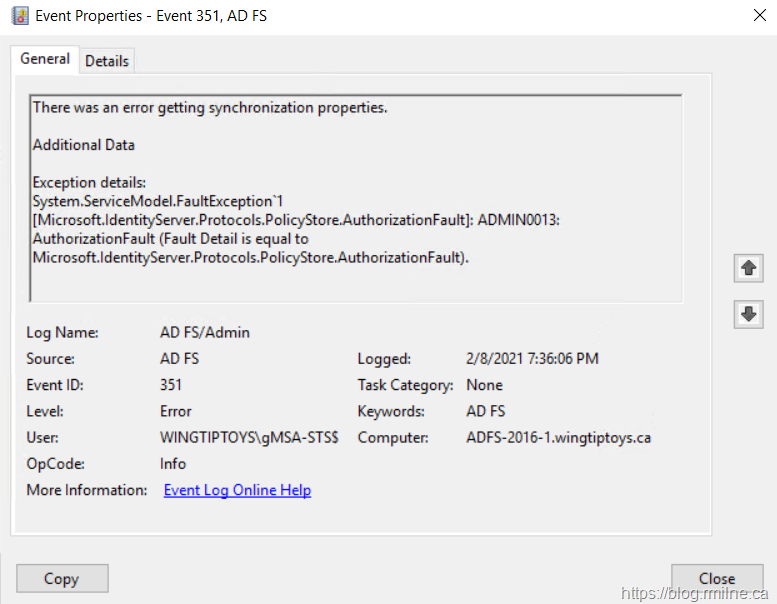Click the Computer value ADFS-2016-1.wingtiptoys.ca
The height and width of the screenshot is (604, 777).
point(558,438)
